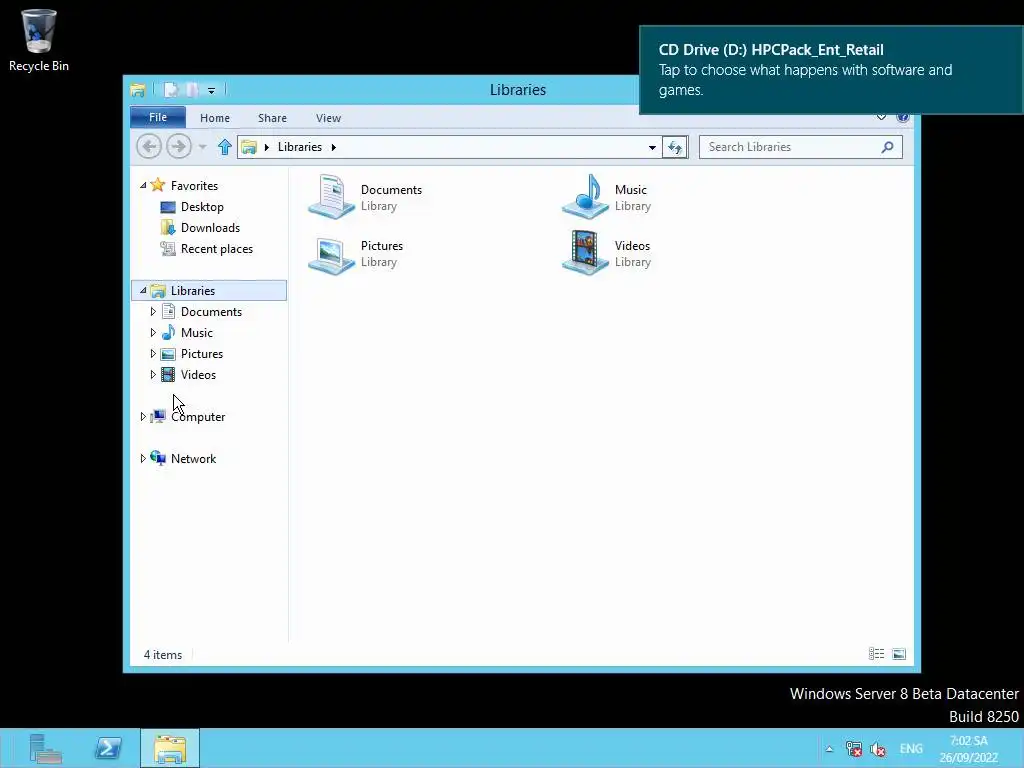Expand the Pictures node in the navigation tree
Image resolution: width=1024 pixels, height=768 pixels.
(x=153, y=353)
